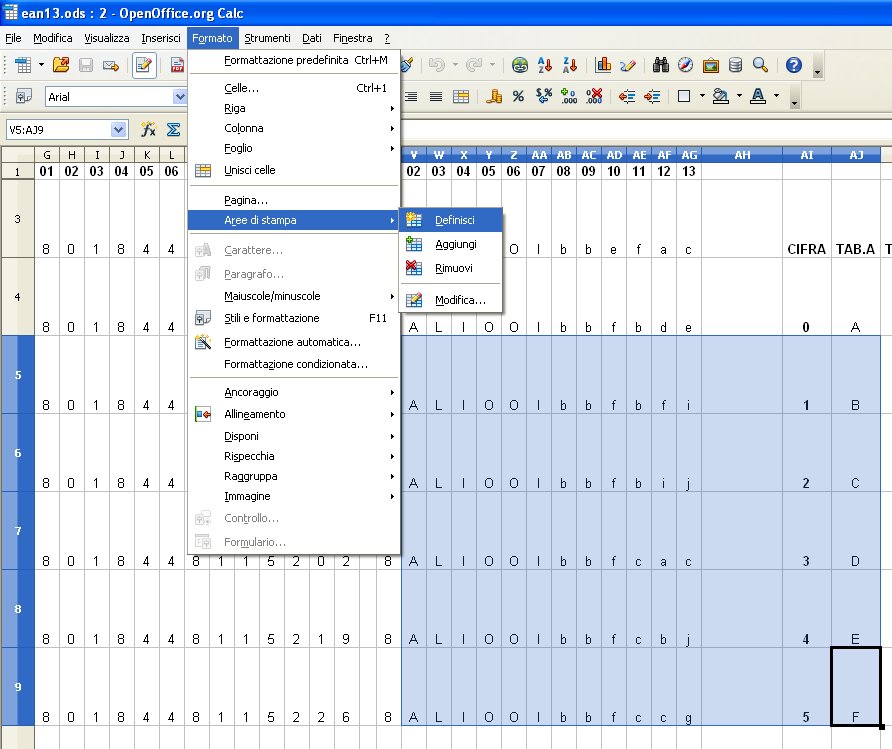The height and width of the screenshot is (749, 892).
Task: Toggle Align Right icon
Action: pyautogui.click(x=411, y=96)
